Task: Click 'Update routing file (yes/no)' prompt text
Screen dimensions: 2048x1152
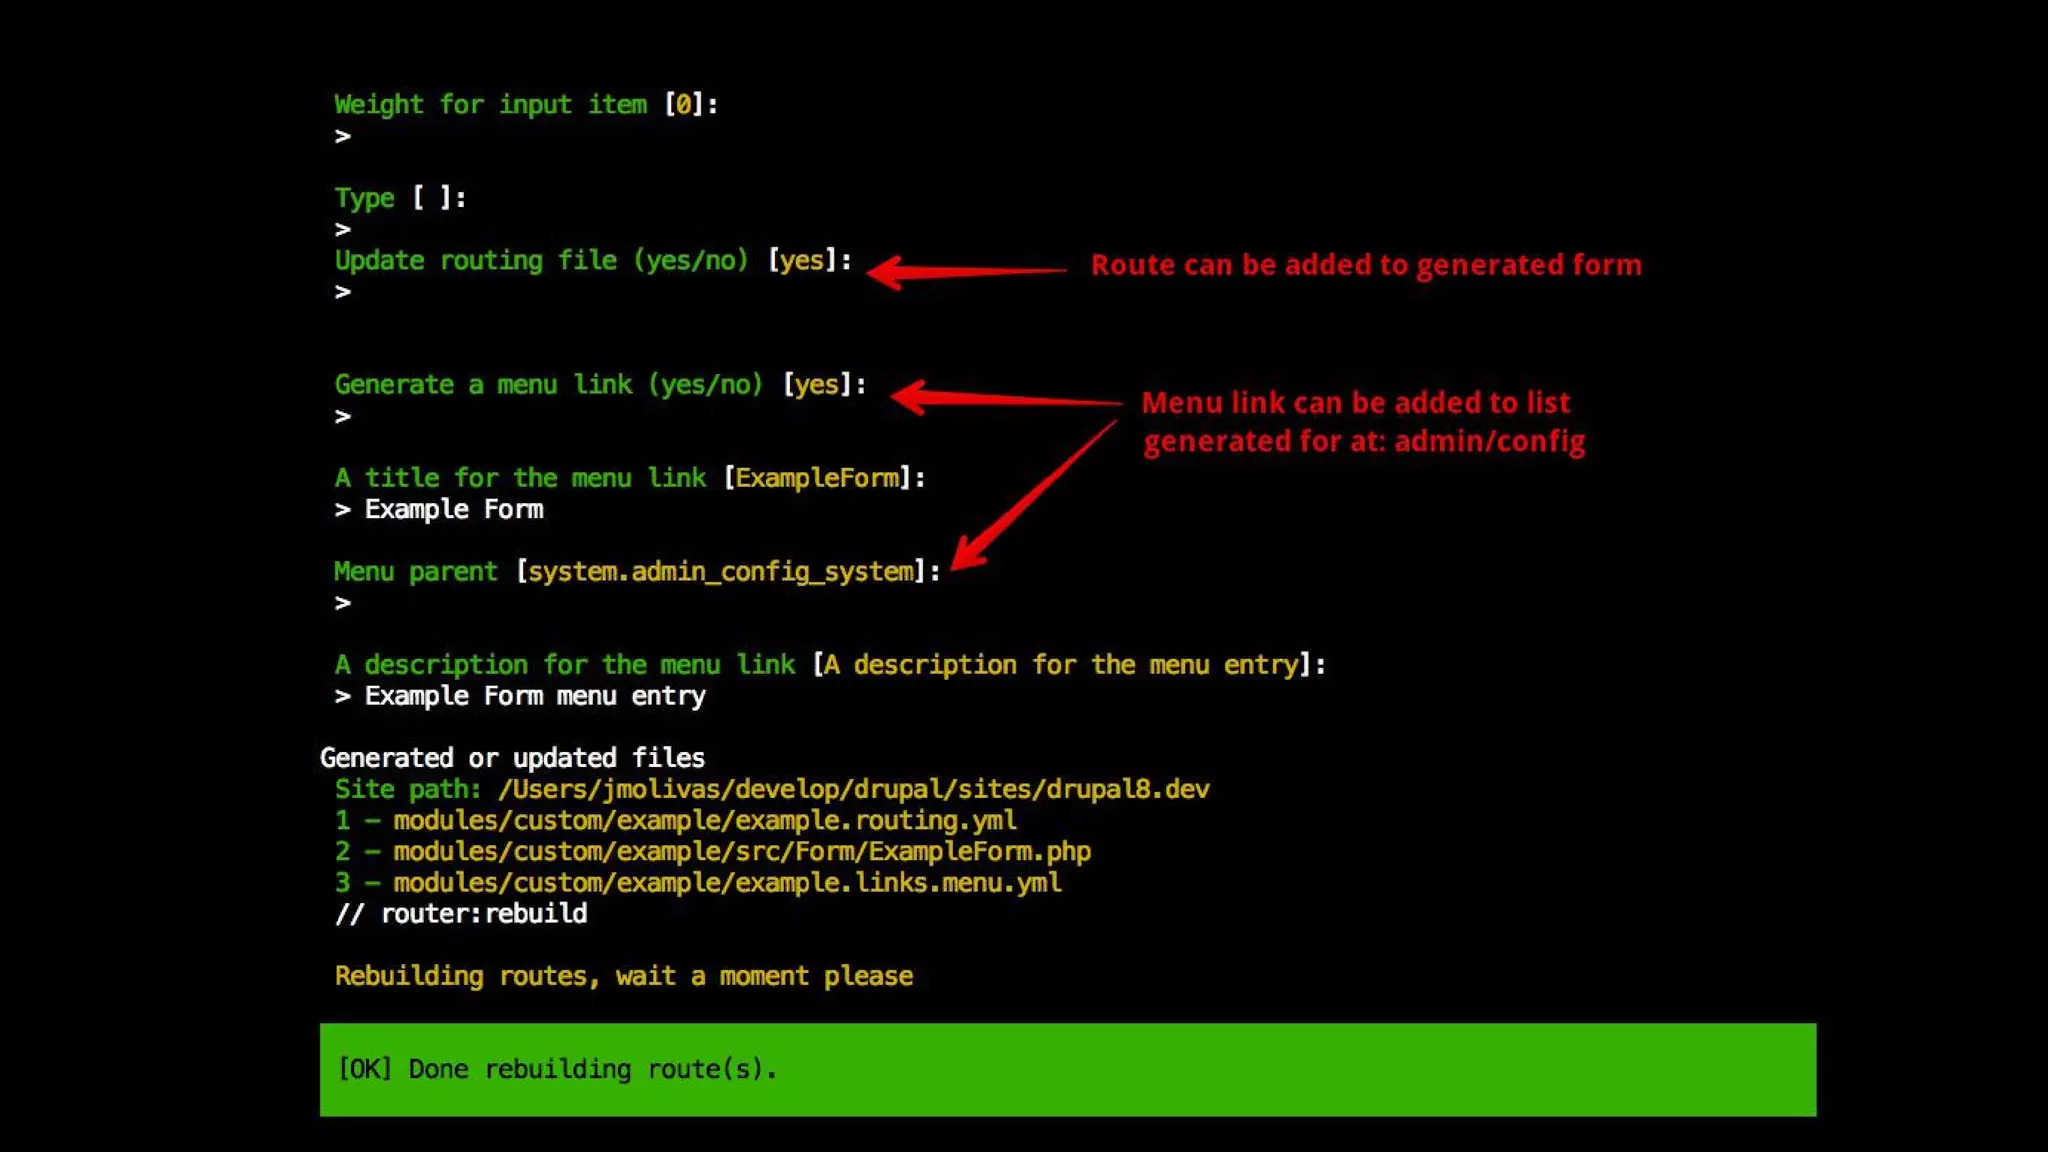Action: [x=541, y=260]
